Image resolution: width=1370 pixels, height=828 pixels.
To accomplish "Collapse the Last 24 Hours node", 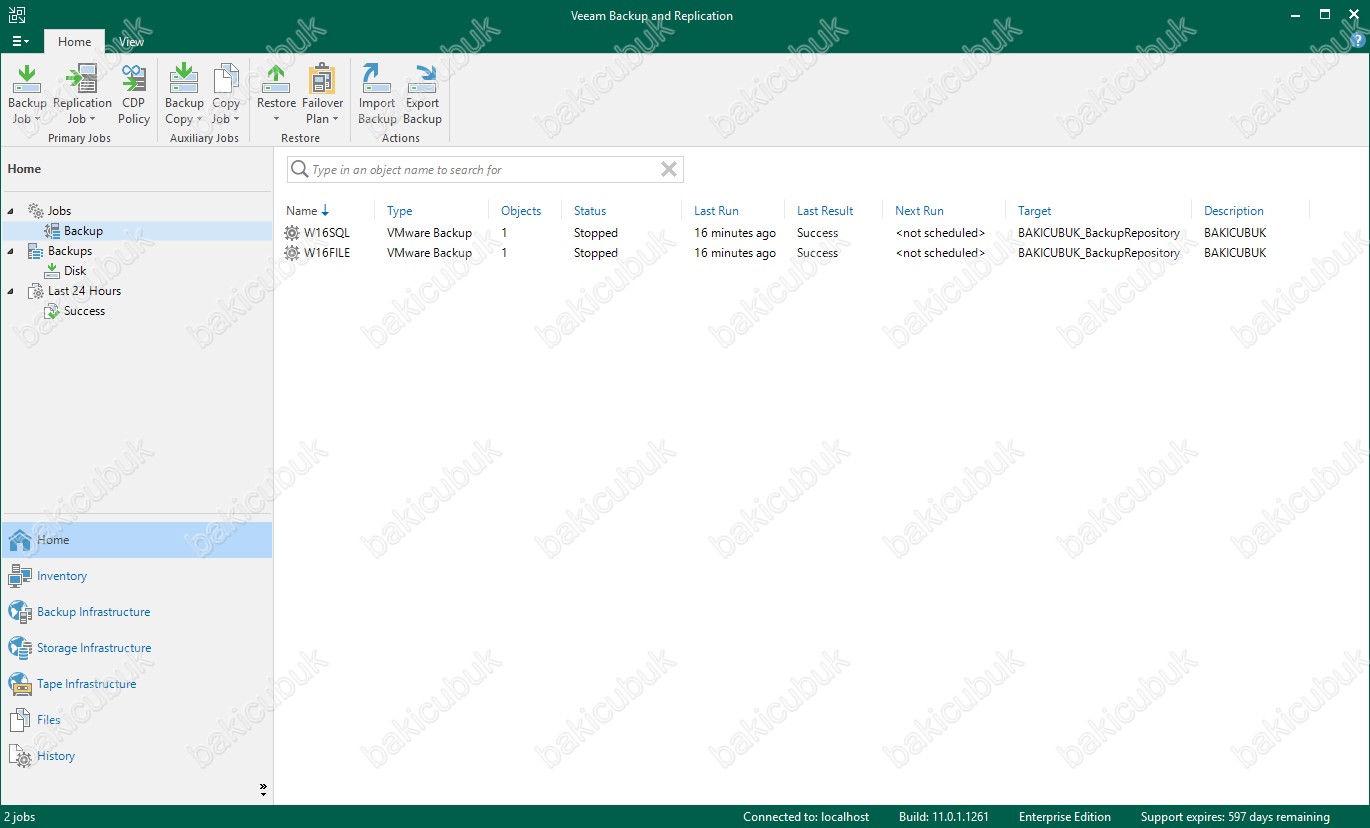I will coord(11,291).
